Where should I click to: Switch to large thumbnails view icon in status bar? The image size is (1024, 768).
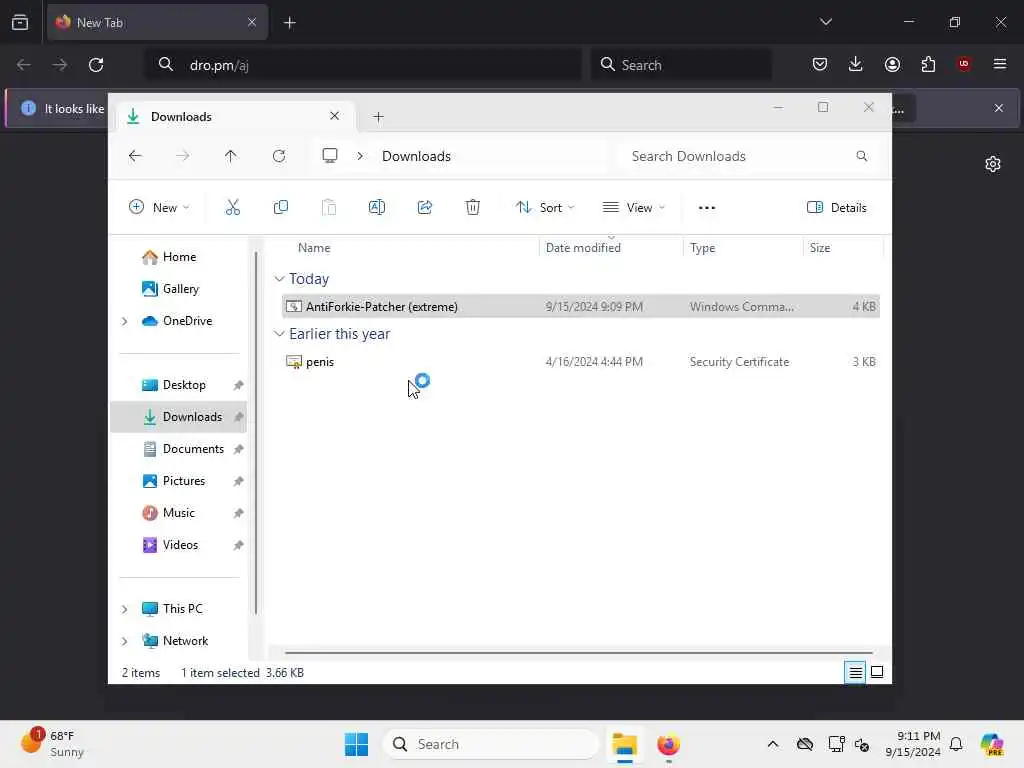tap(877, 672)
